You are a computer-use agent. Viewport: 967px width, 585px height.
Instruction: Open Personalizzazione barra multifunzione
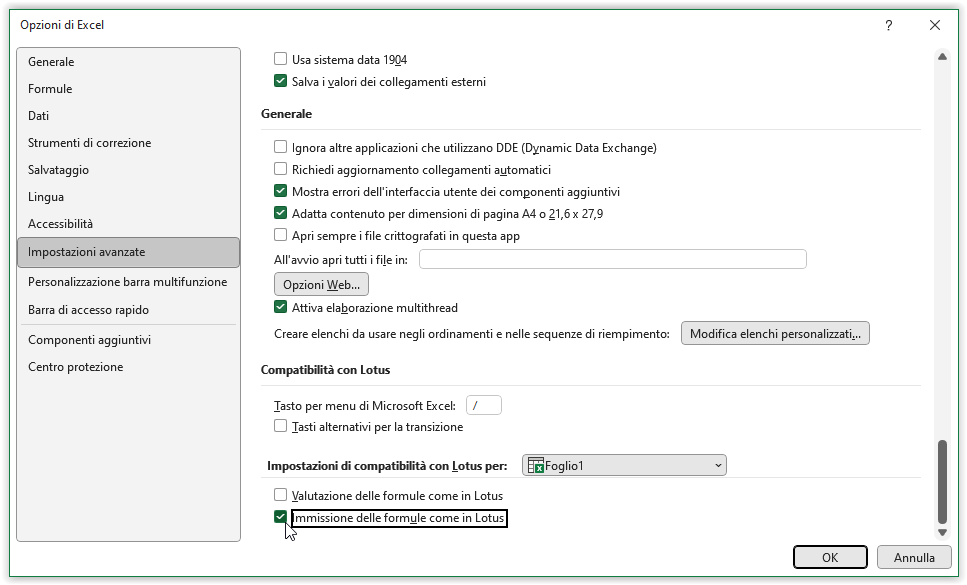point(128,282)
